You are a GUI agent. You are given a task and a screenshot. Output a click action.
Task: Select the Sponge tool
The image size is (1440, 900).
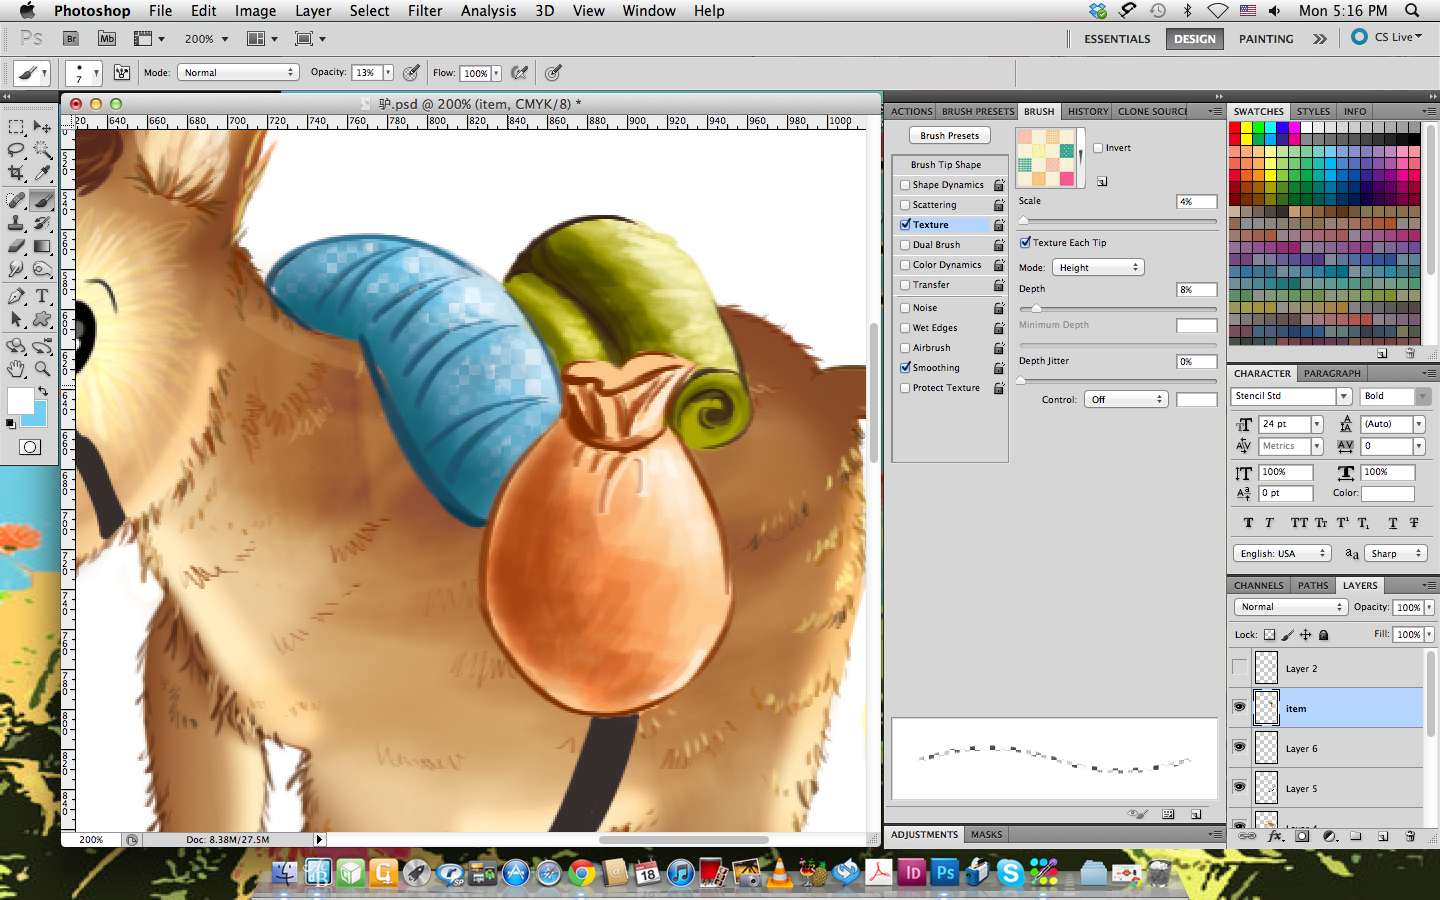(42, 269)
